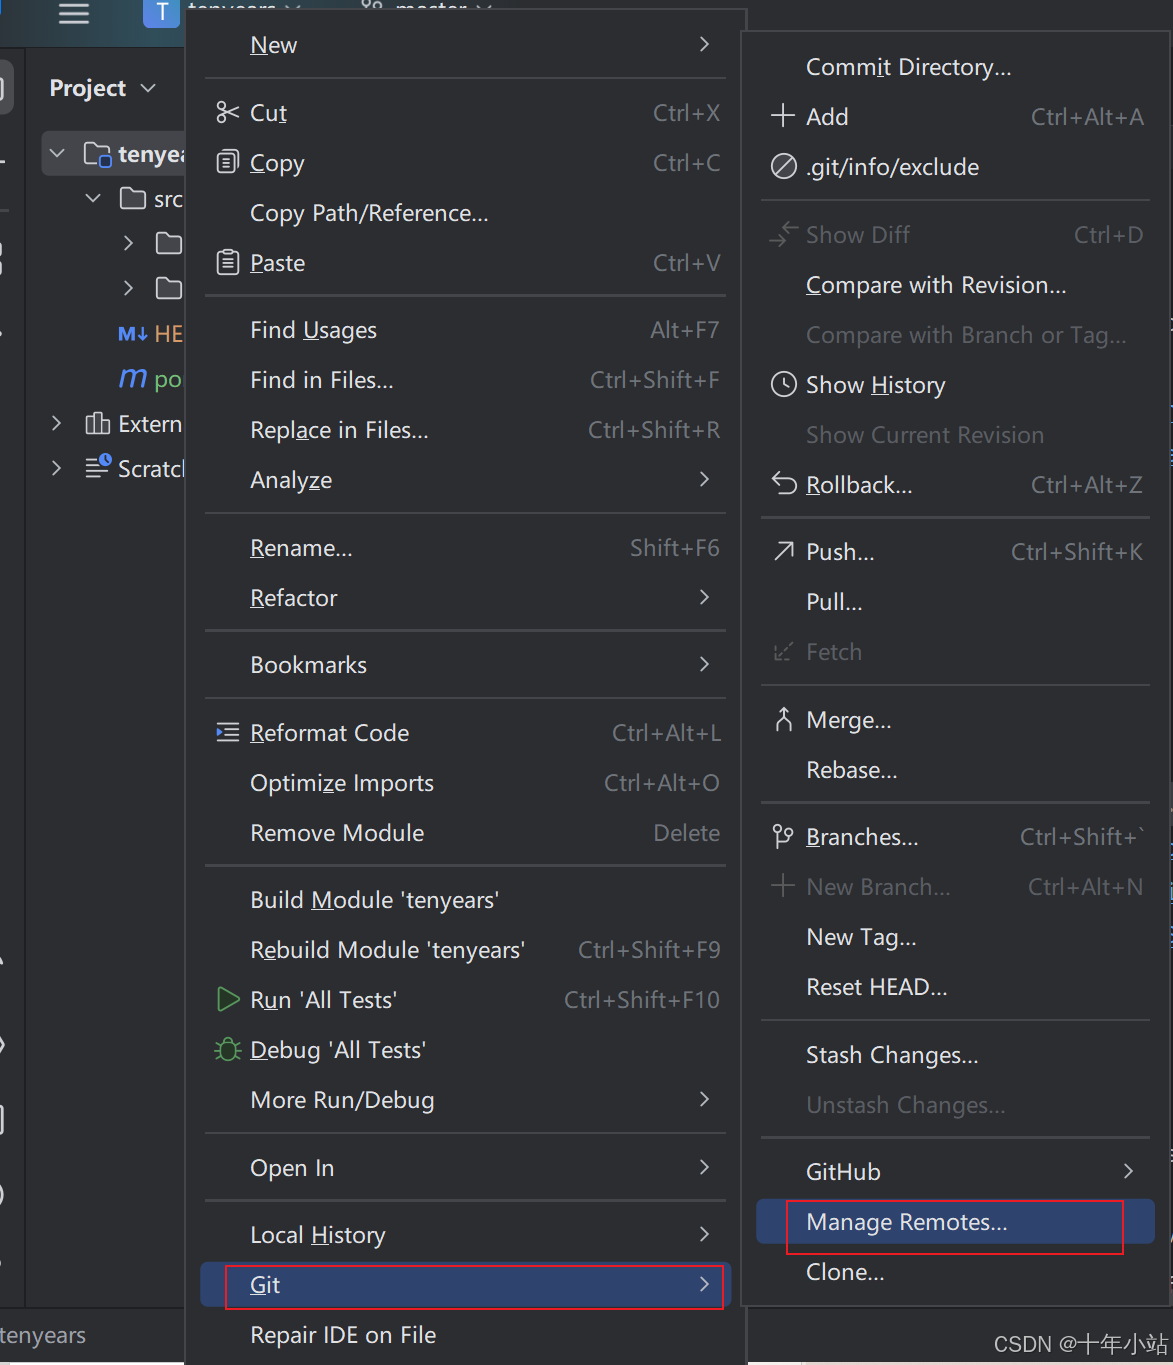Choose Build Module 'tenyears'
1173x1365 pixels.
466,900
